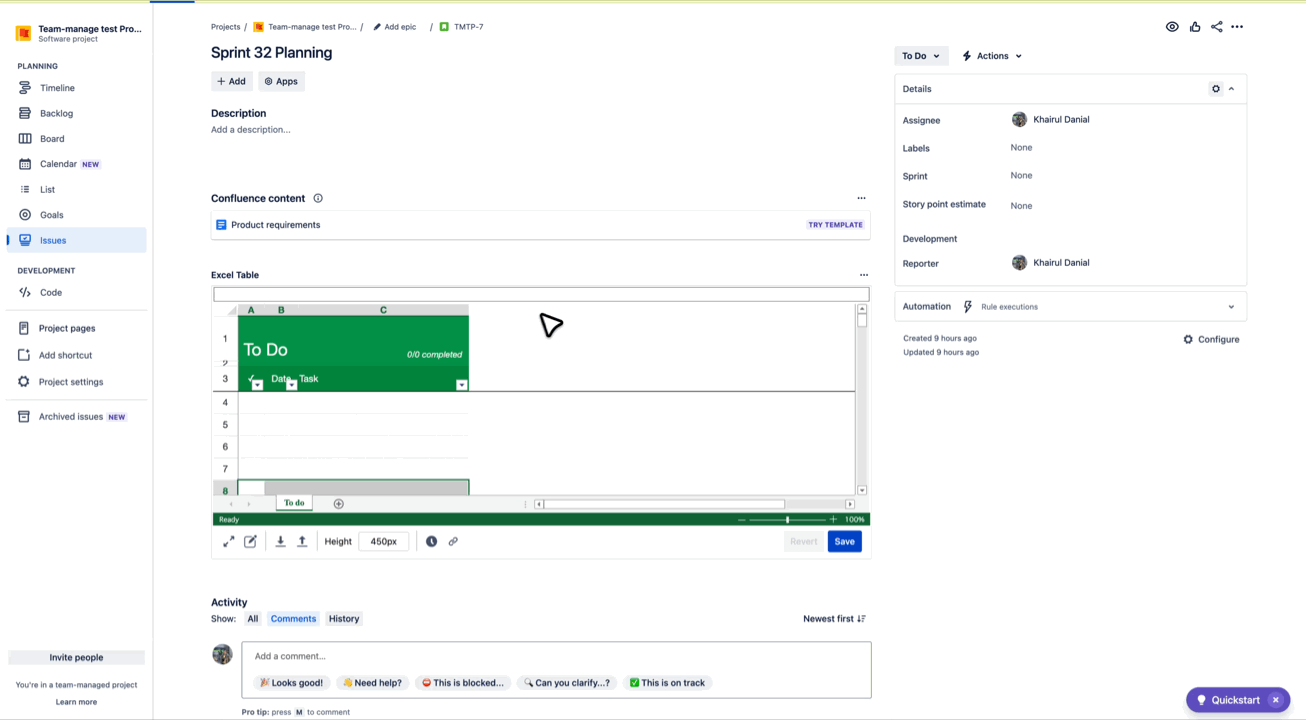Viewport: 1306px width, 720px height.
Task: Expand the Excel table to fullscreen
Action: click(229, 541)
